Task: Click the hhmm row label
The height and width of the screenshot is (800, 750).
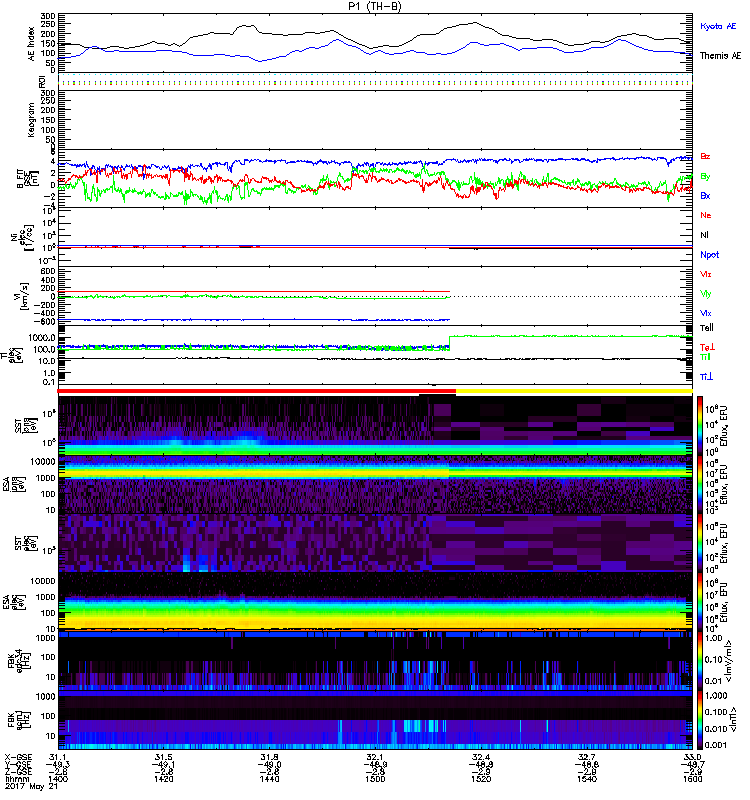Action: (x=17, y=780)
